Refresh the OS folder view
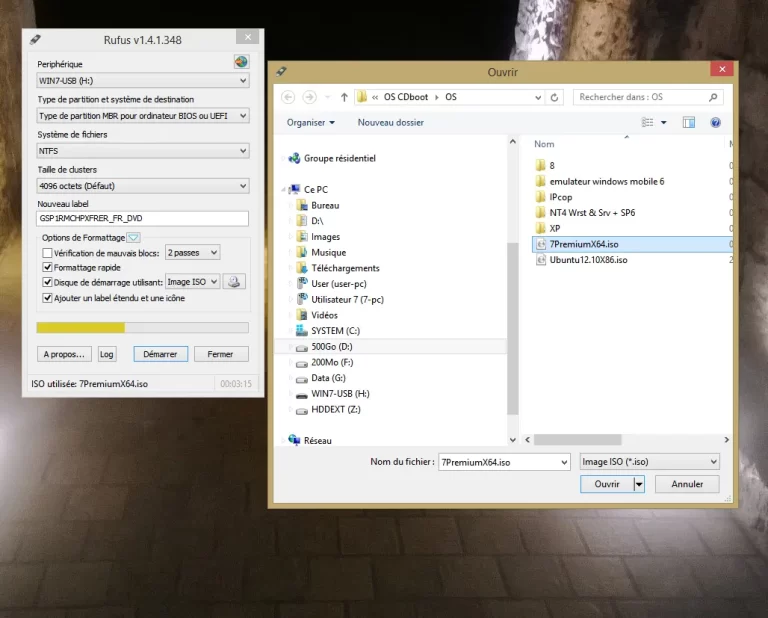768x618 pixels. click(x=554, y=97)
